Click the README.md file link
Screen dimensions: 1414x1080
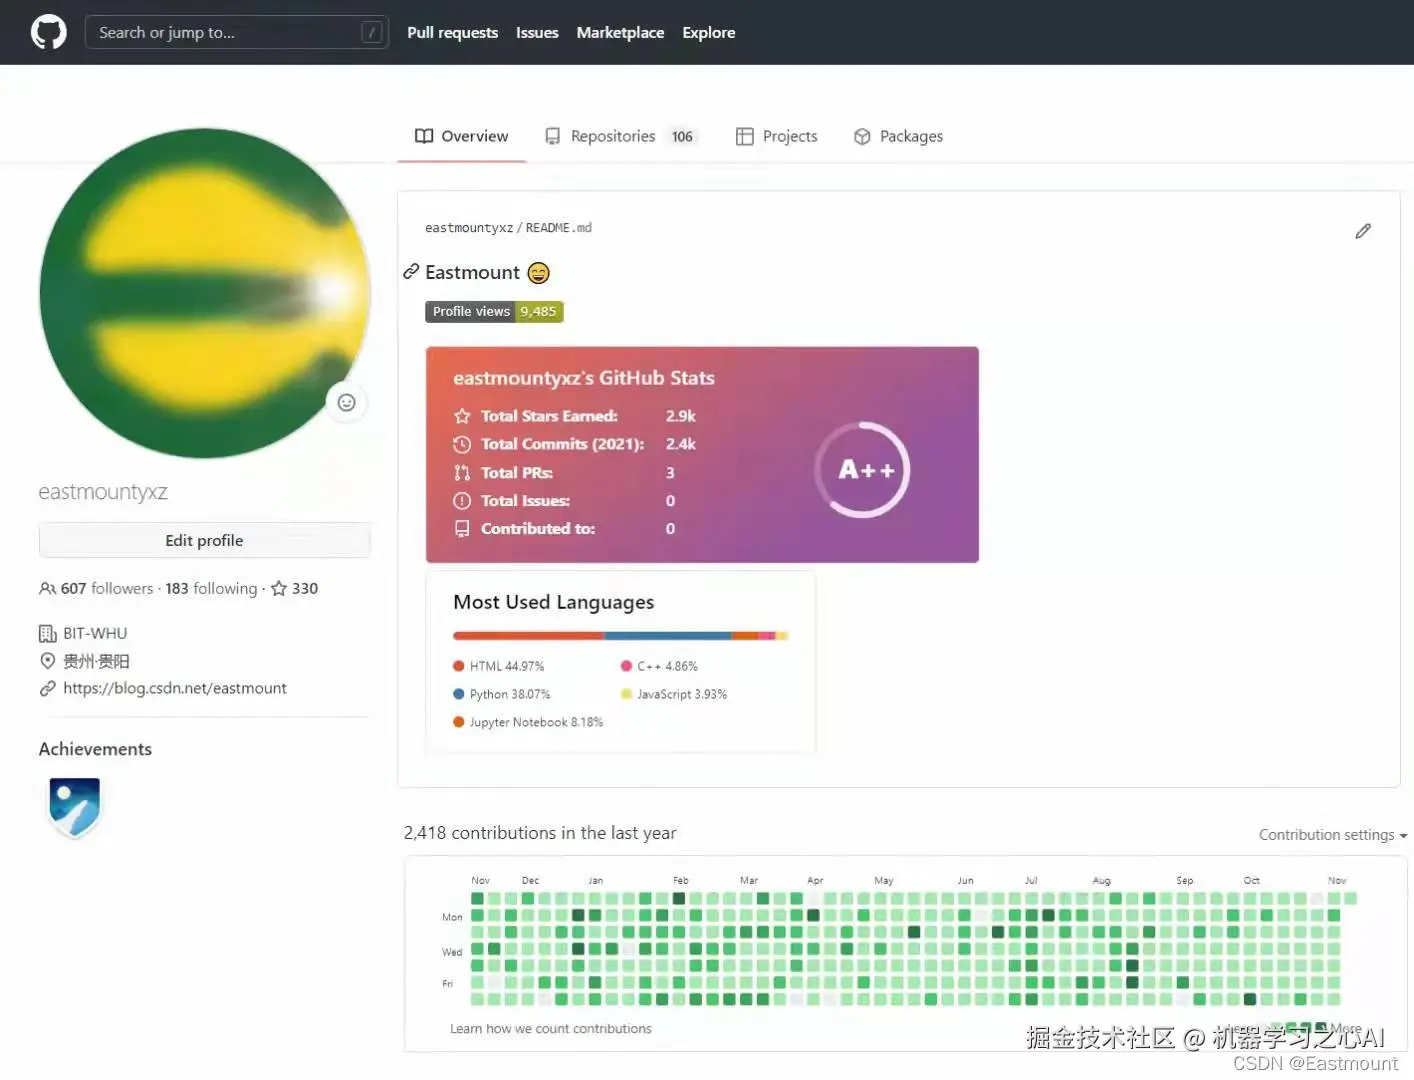[x=559, y=228]
